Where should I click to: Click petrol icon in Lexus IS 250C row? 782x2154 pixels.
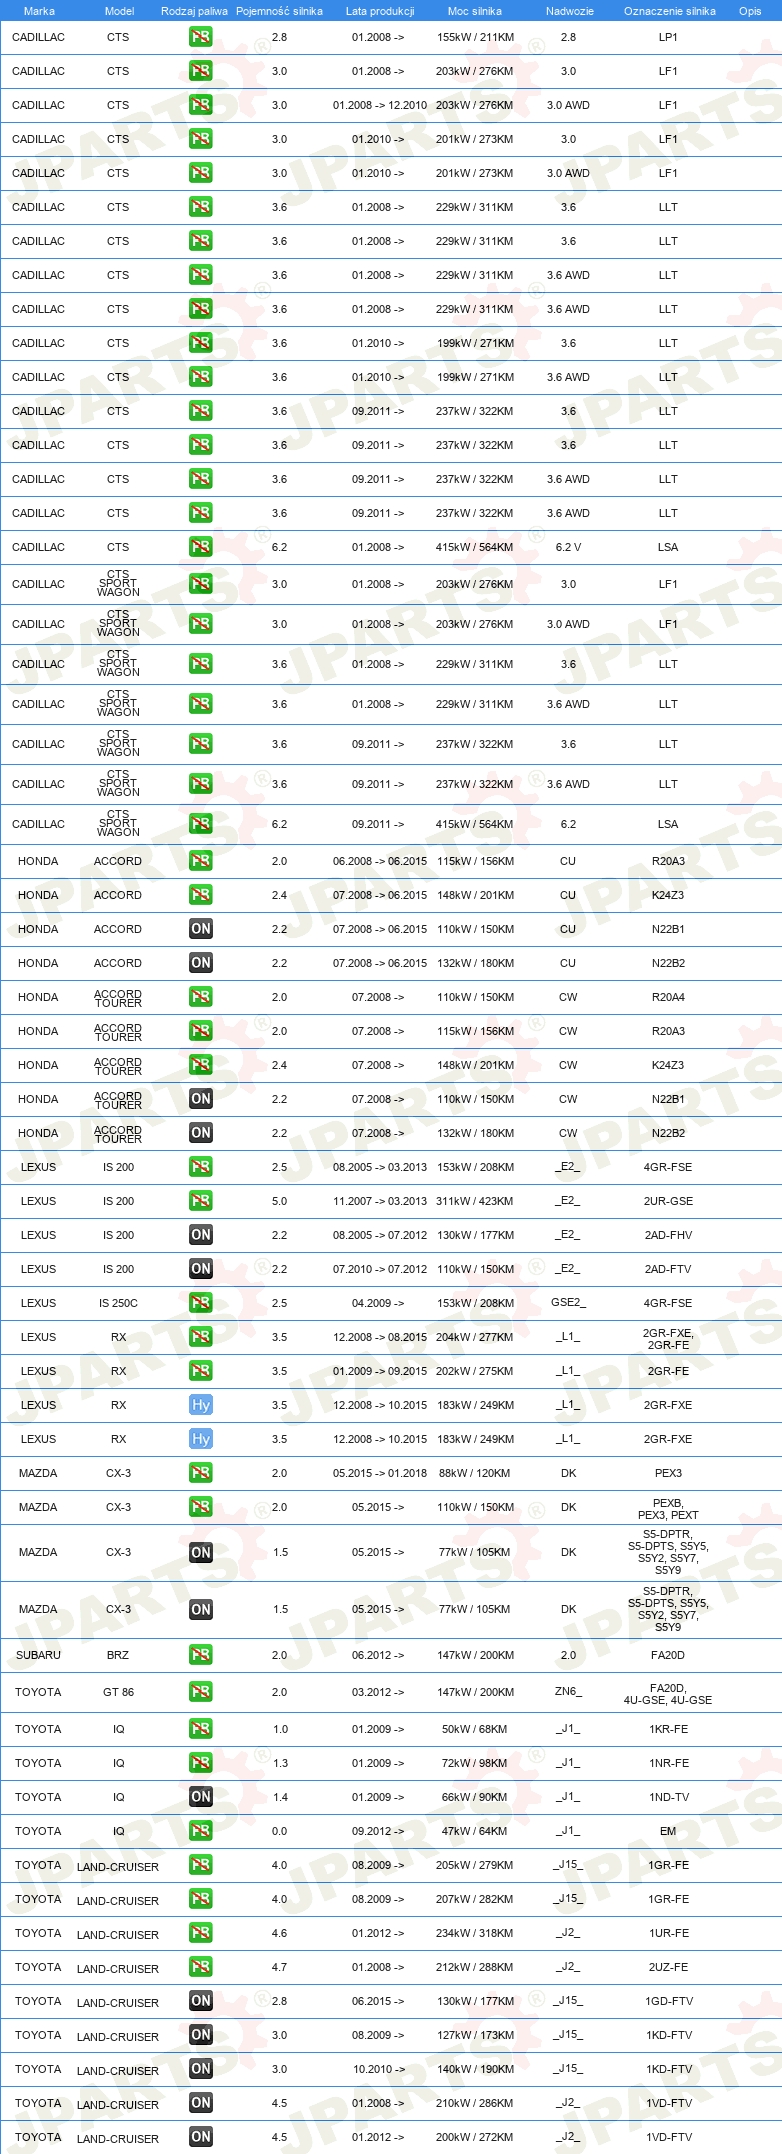(x=201, y=1303)
